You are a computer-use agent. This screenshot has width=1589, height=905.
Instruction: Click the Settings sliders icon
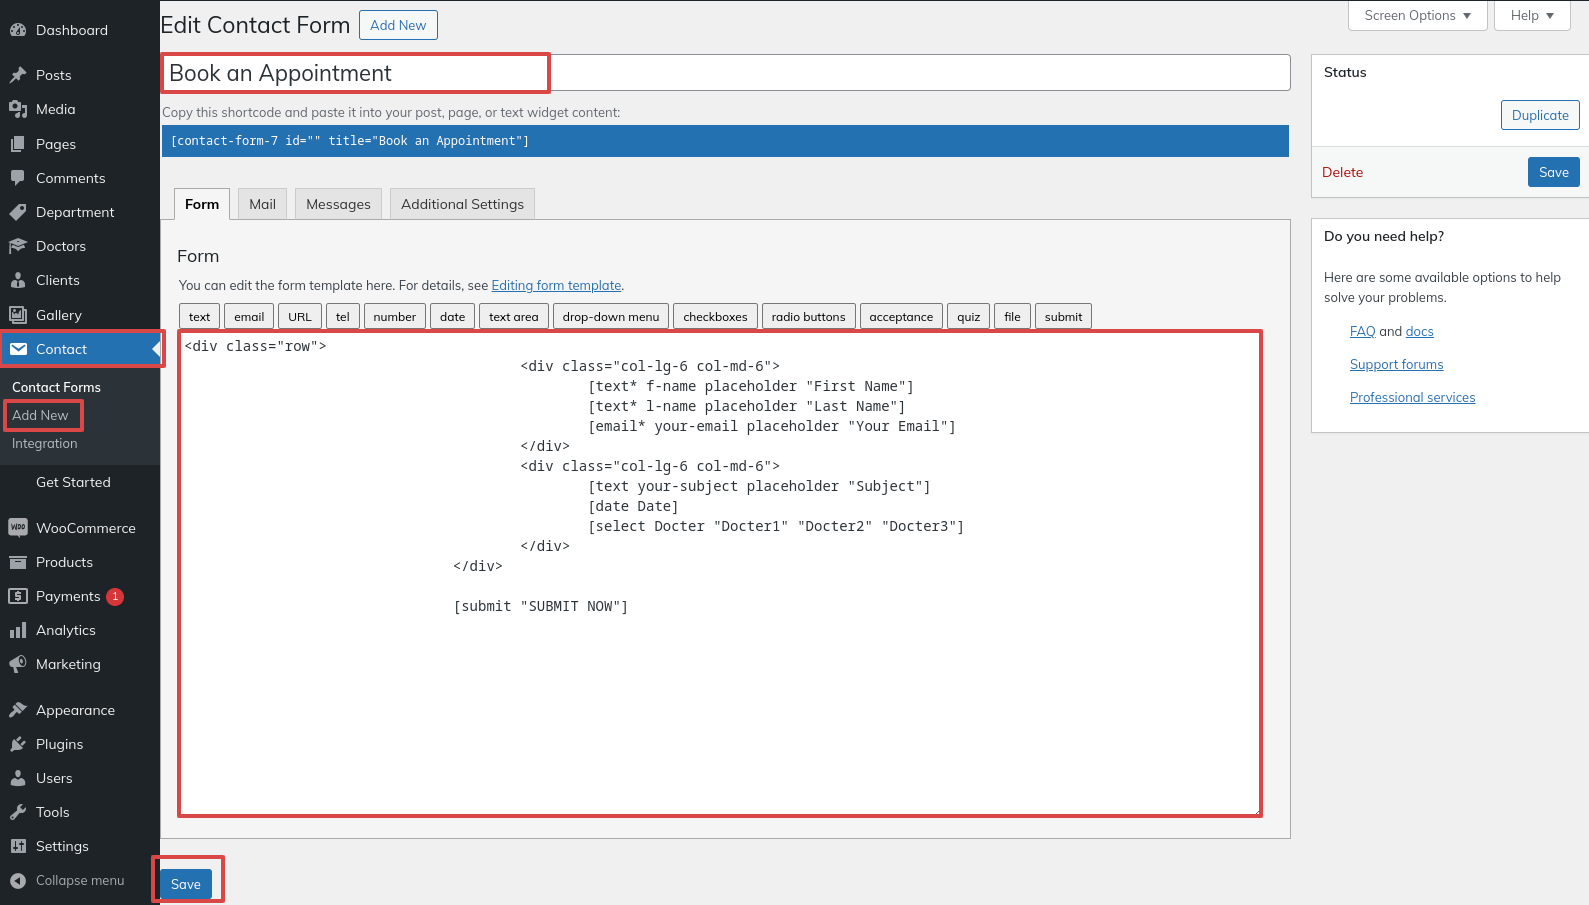pyautogui.click(x=18, y=846)
